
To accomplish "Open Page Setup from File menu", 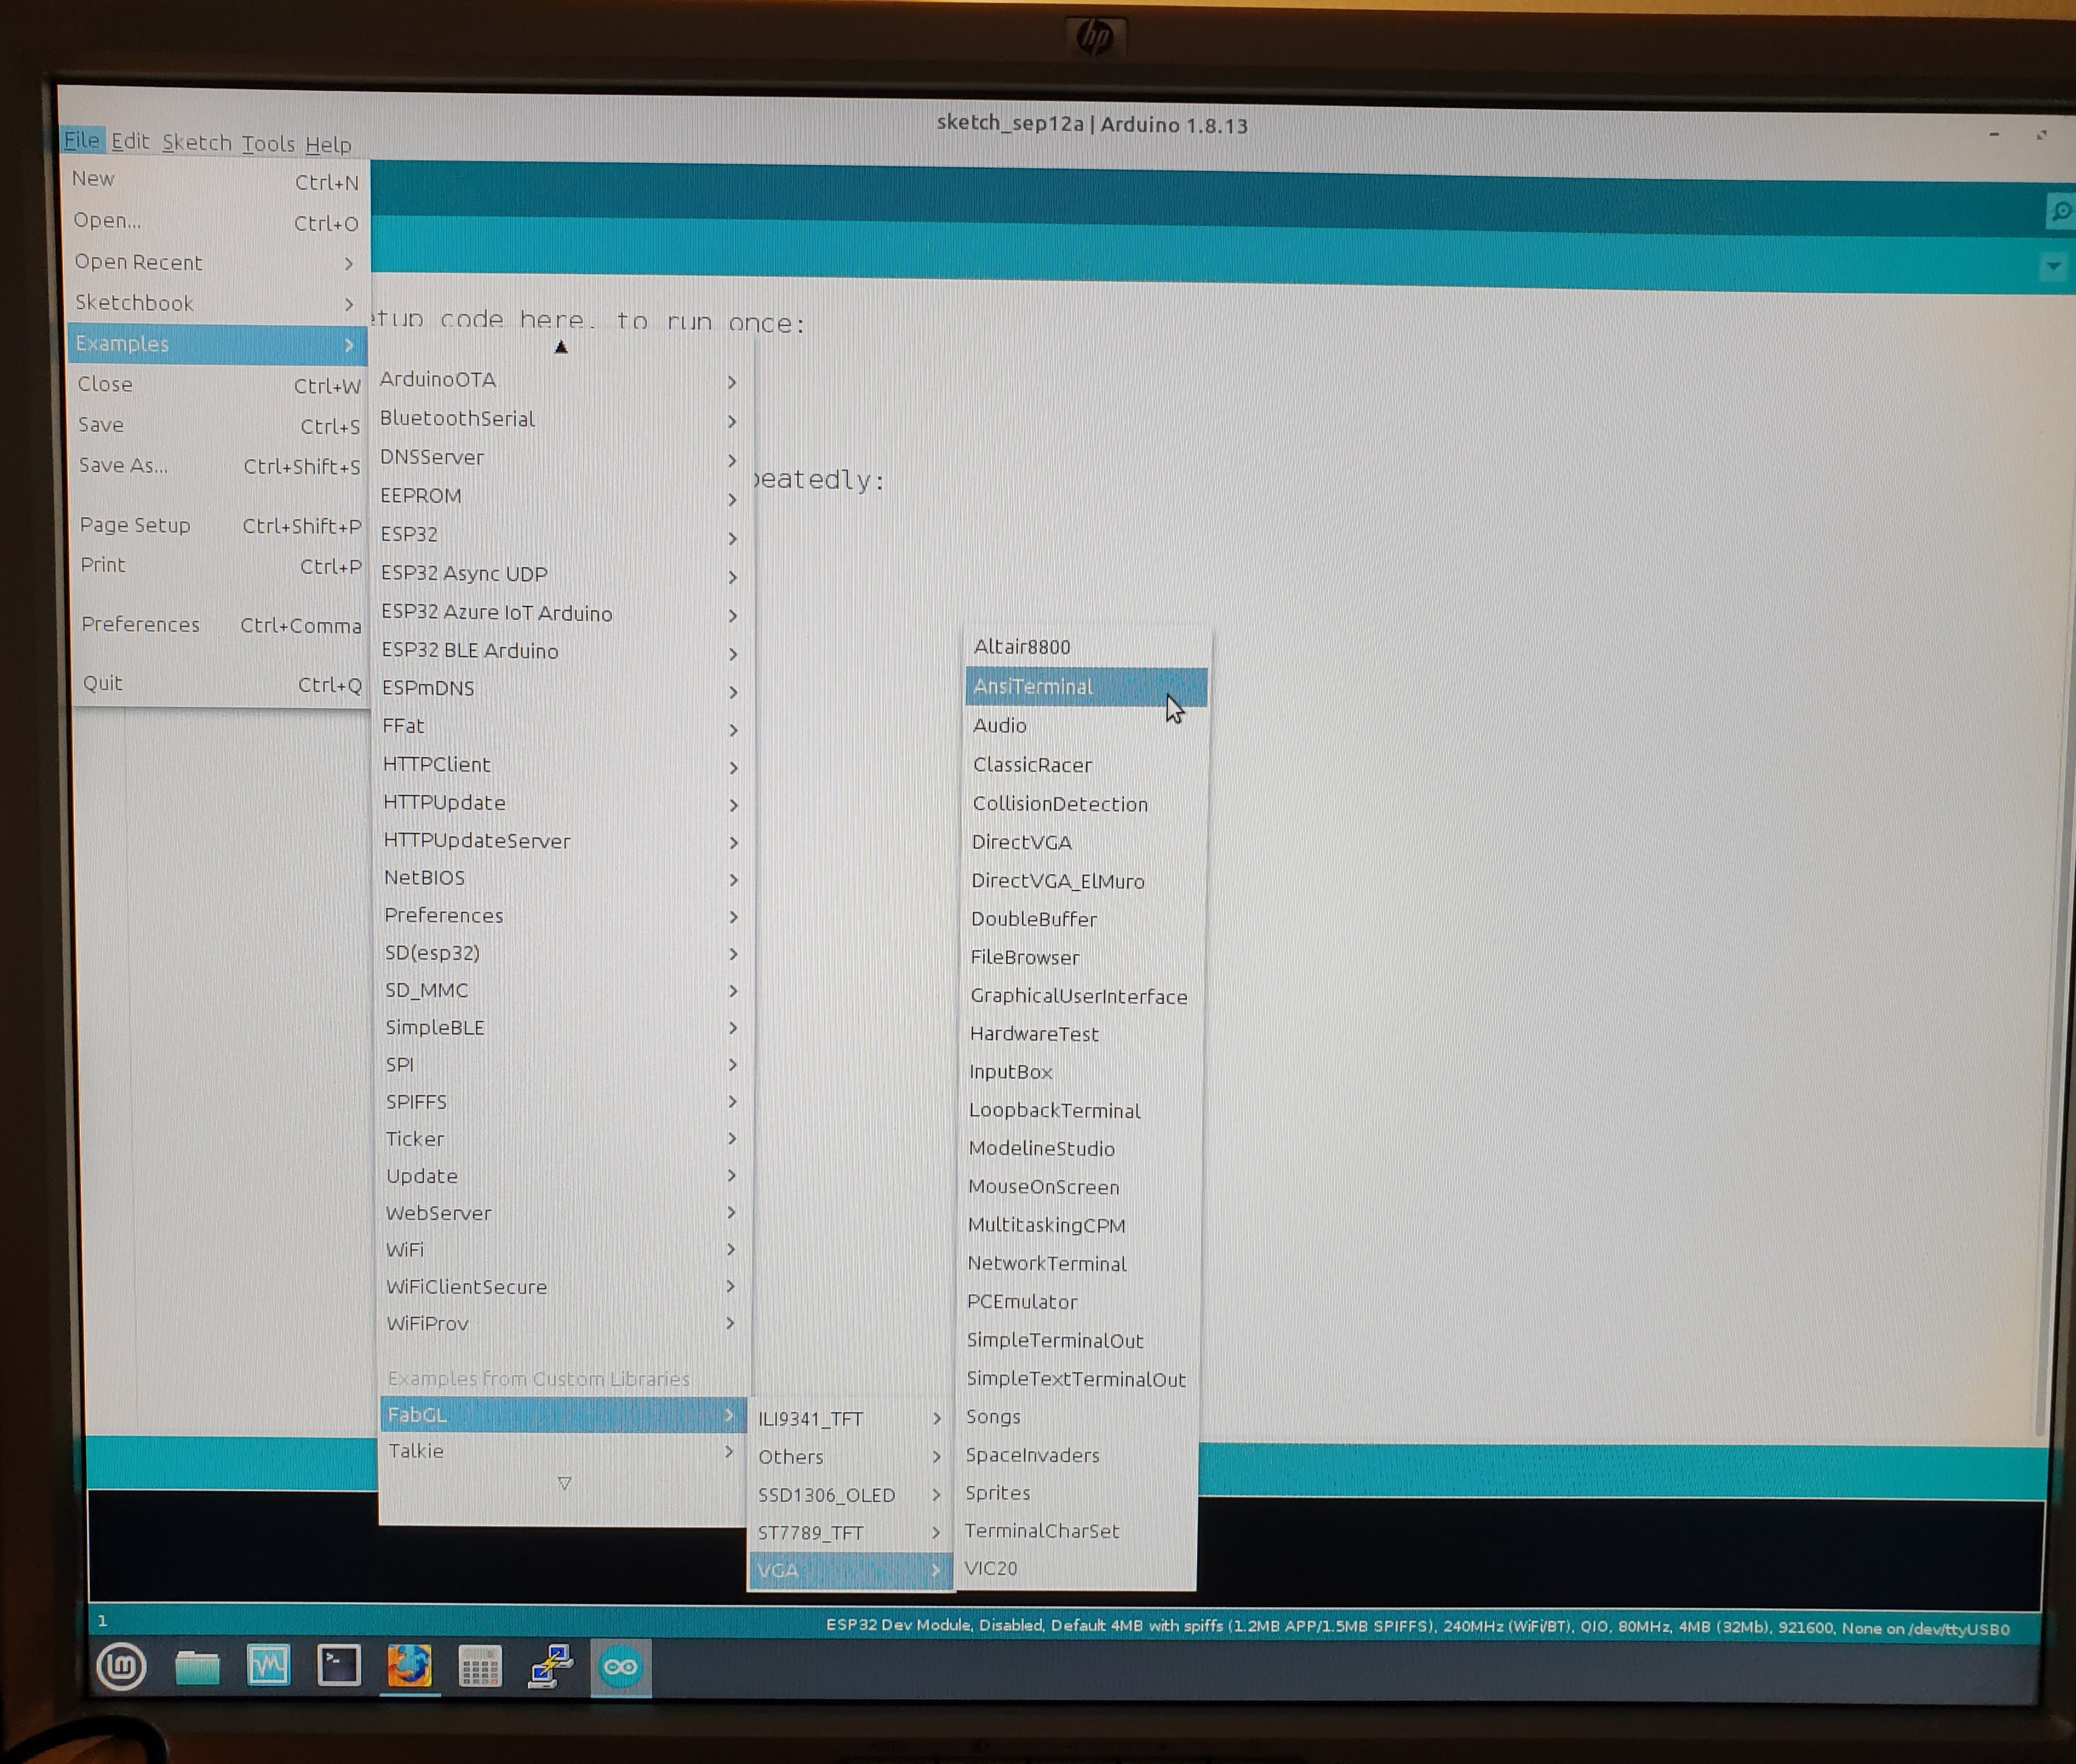I will click(x=221, y=525).
